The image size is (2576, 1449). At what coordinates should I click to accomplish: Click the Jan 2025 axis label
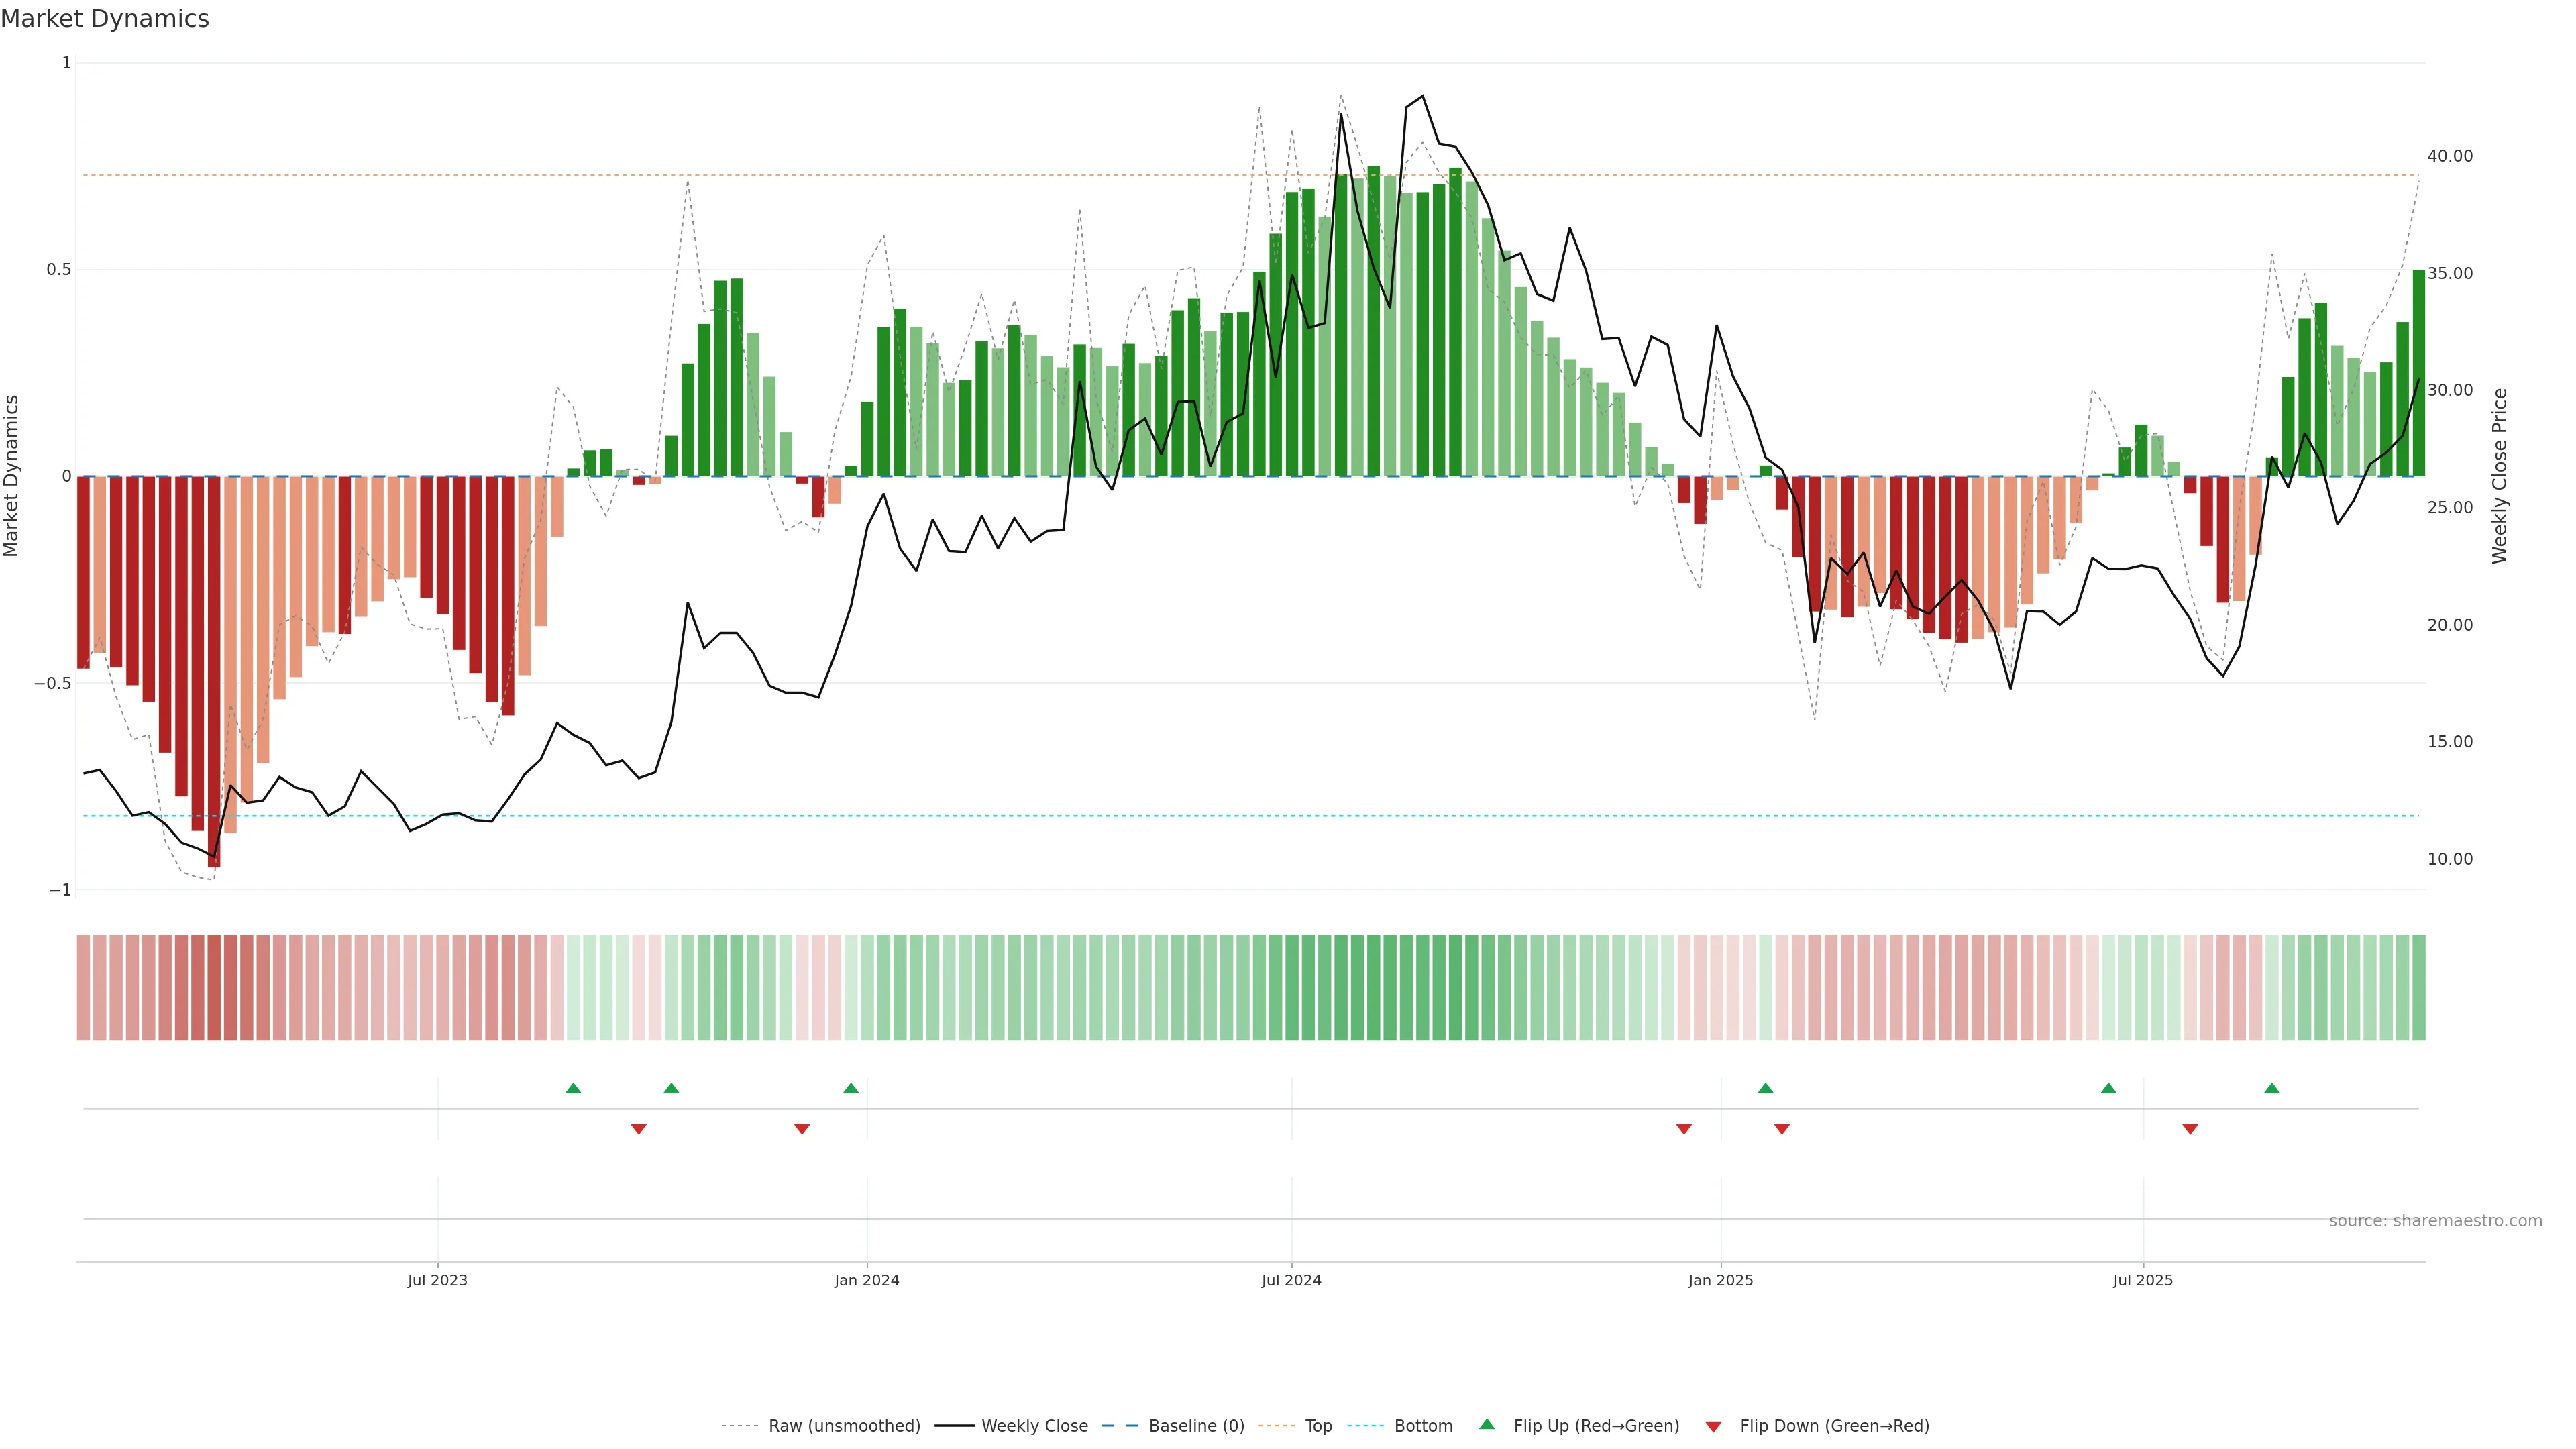point(1720,1280)
